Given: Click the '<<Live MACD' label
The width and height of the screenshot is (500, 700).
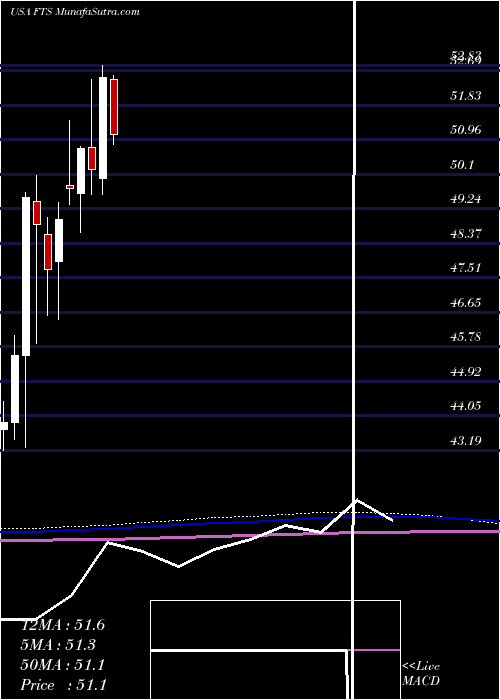Looking at the screenshot, I should tap(421, 674).
